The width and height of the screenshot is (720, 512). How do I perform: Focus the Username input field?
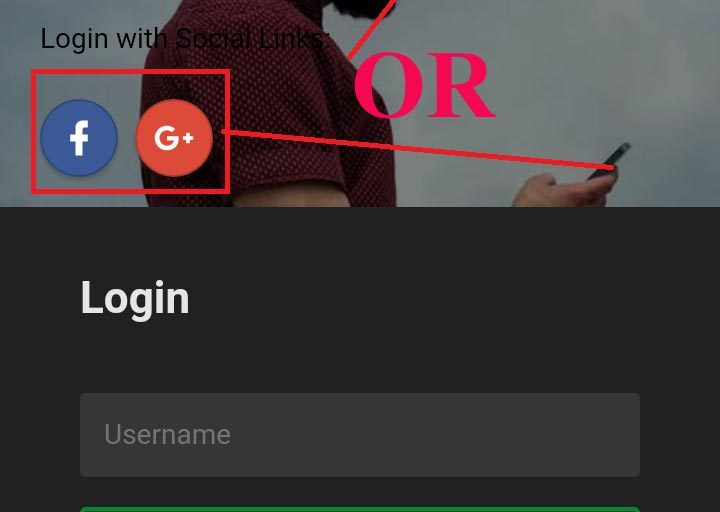point(360,434)
